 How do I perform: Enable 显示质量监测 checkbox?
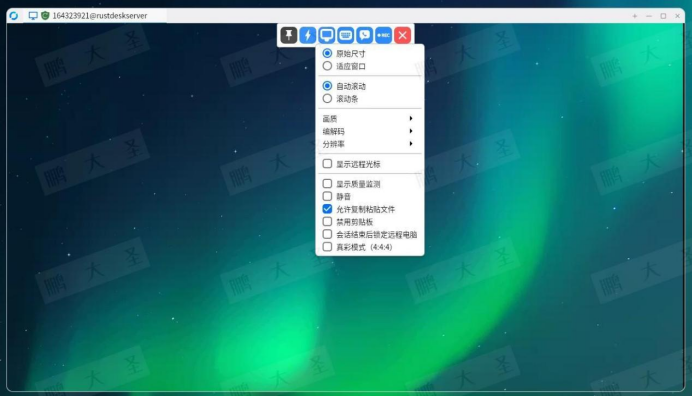point(327,183)
